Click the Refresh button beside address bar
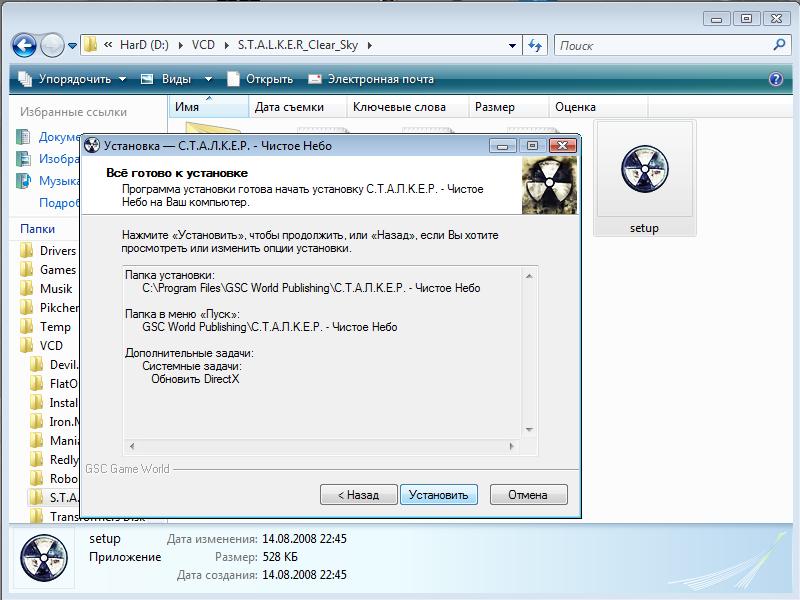The image size is (800, 600). coord(535,45)
